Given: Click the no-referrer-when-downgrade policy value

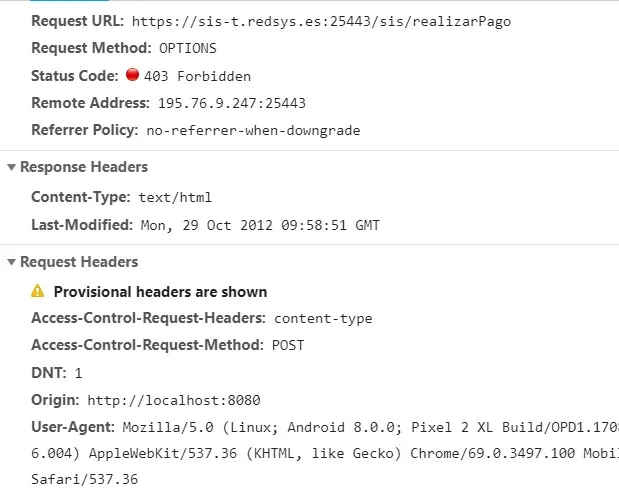Looking at the screenshot, I should (x=253, y=130).
